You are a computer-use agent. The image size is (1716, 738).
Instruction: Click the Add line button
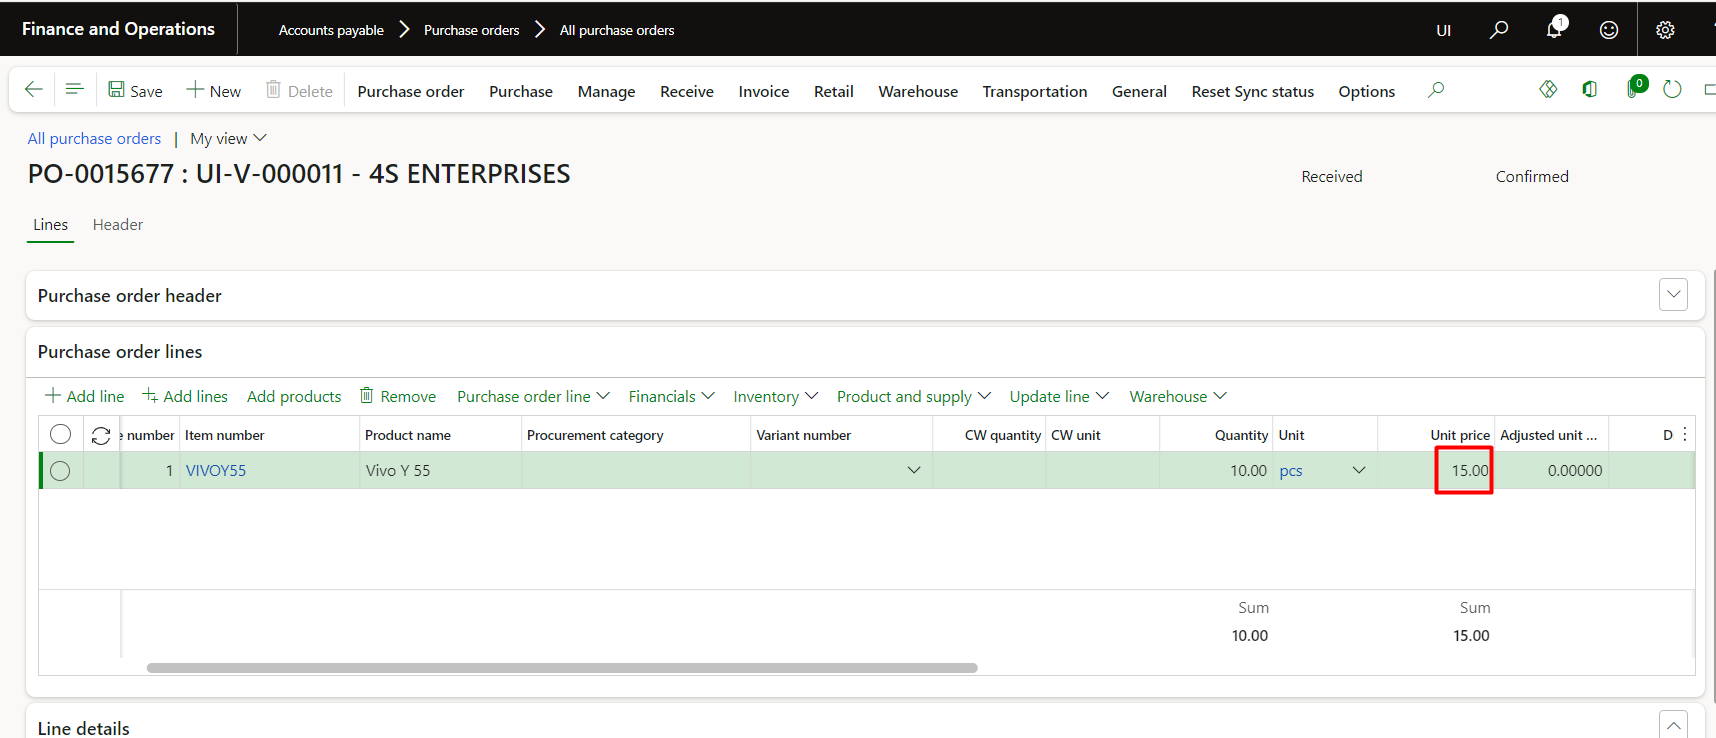pyautogui.click(x=85, y=396)
